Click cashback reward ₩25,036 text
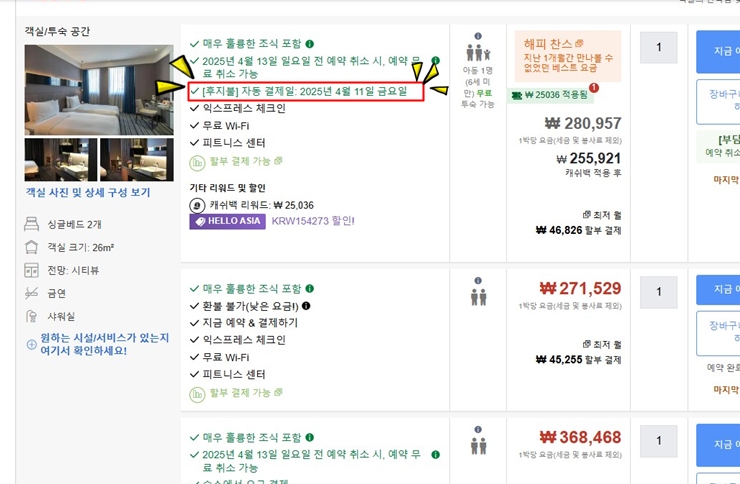The image size is (740, 484). (x=262, y=205)
